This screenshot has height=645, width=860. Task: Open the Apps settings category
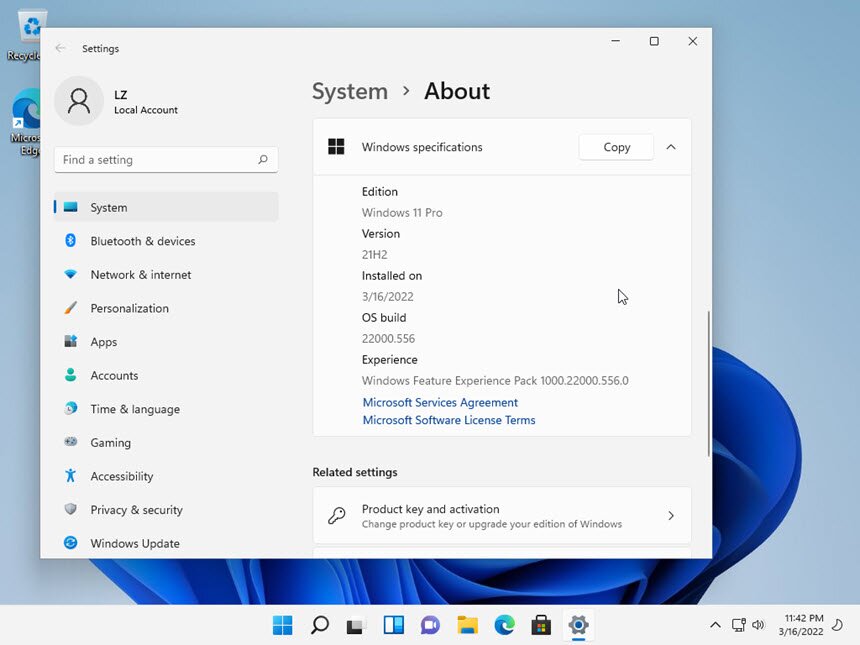click(166, 342)
